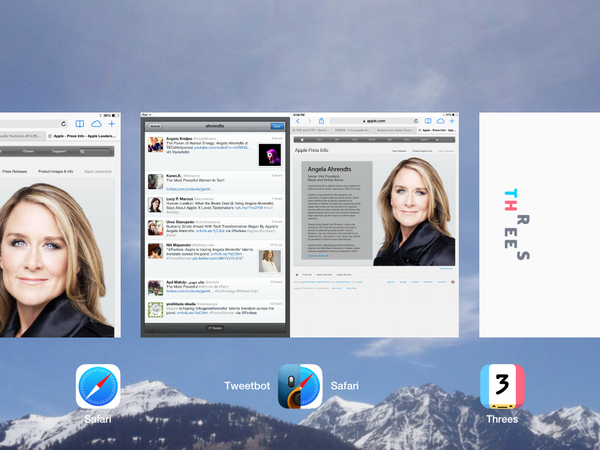Viewport: 600px width, 450px height.
Task: Open photo thumbnail in Nili Majumder's tweet
Action: point(269,261)
